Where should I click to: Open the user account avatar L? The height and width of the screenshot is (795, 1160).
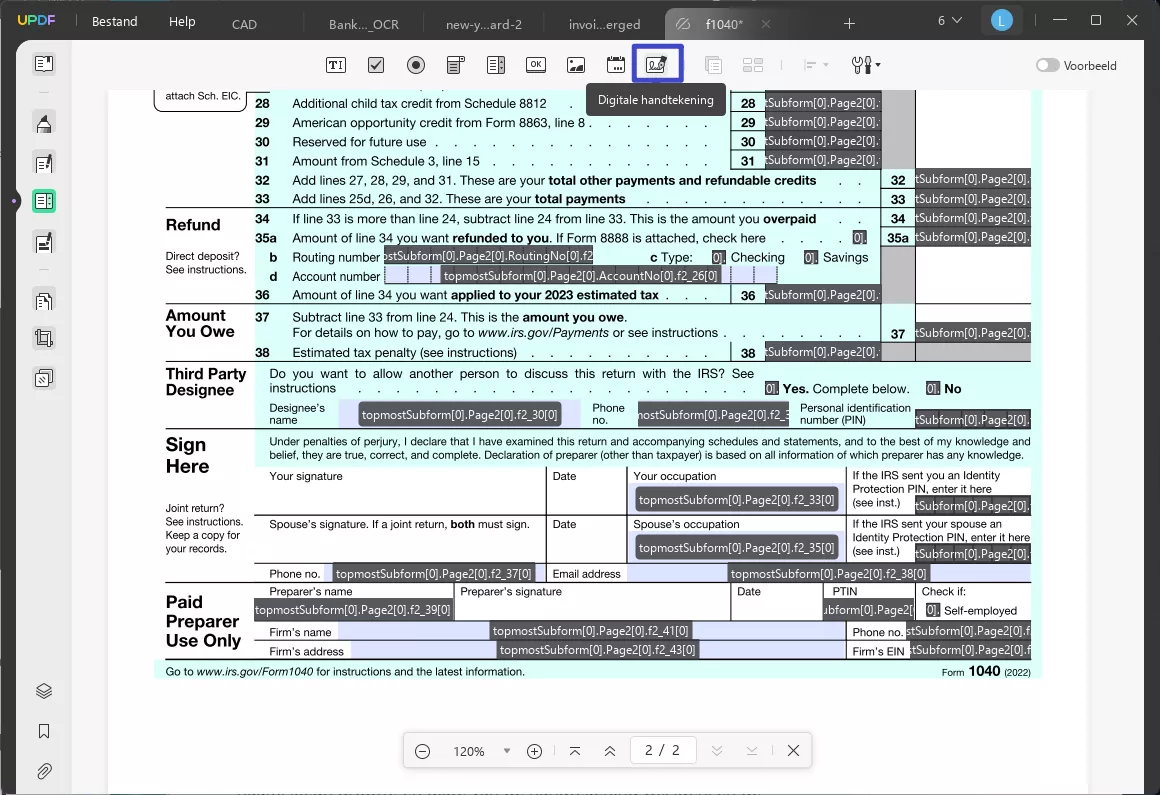1001,21
